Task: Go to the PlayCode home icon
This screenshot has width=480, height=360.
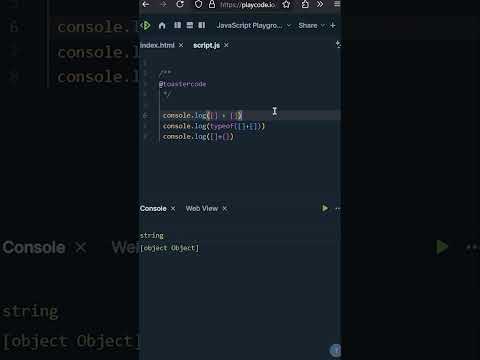Action: 162,26
